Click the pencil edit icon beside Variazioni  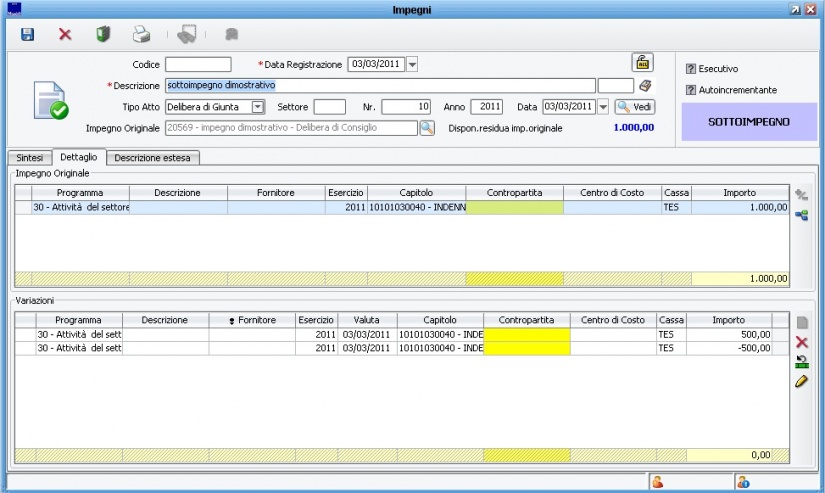click(801, 381)
